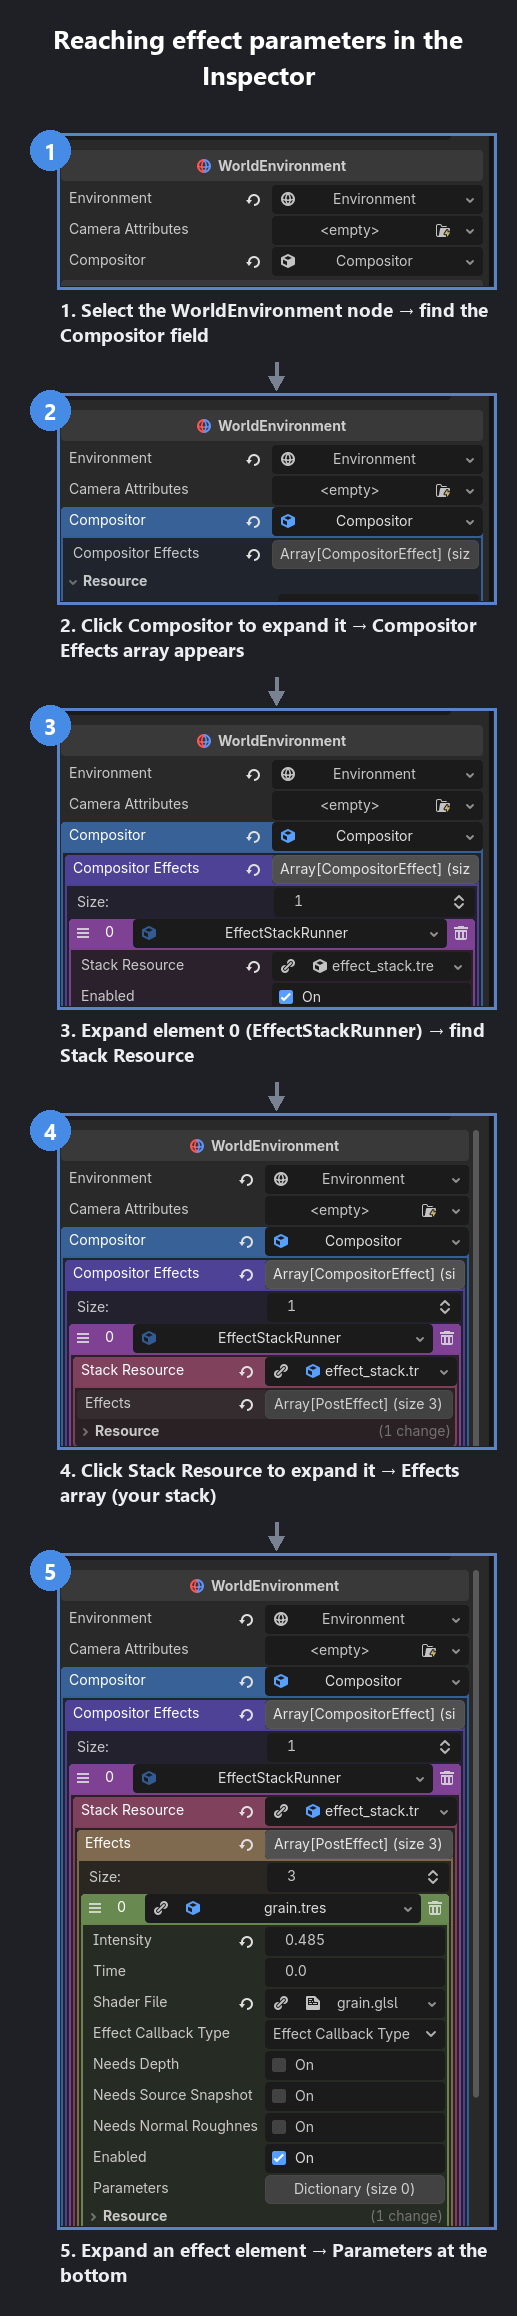Click Array[CompositorEffect] button in step 3 panel
The height and width of the screenshot is (2316, 517).
click(x=375, y=869)
